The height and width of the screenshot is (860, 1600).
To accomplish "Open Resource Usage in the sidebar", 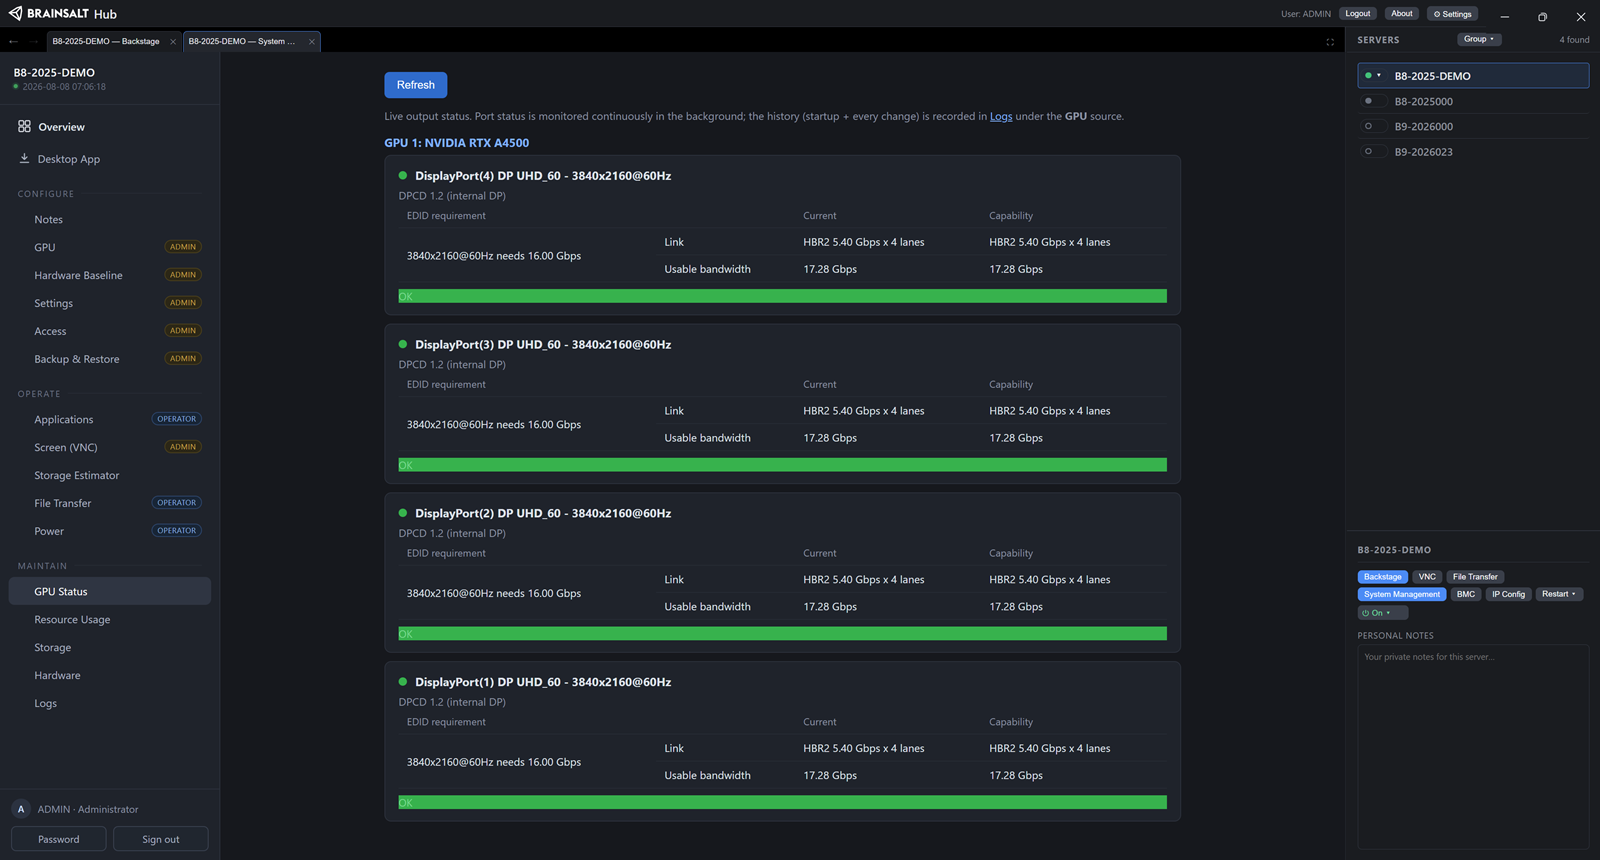I will (x=110, y=619).
